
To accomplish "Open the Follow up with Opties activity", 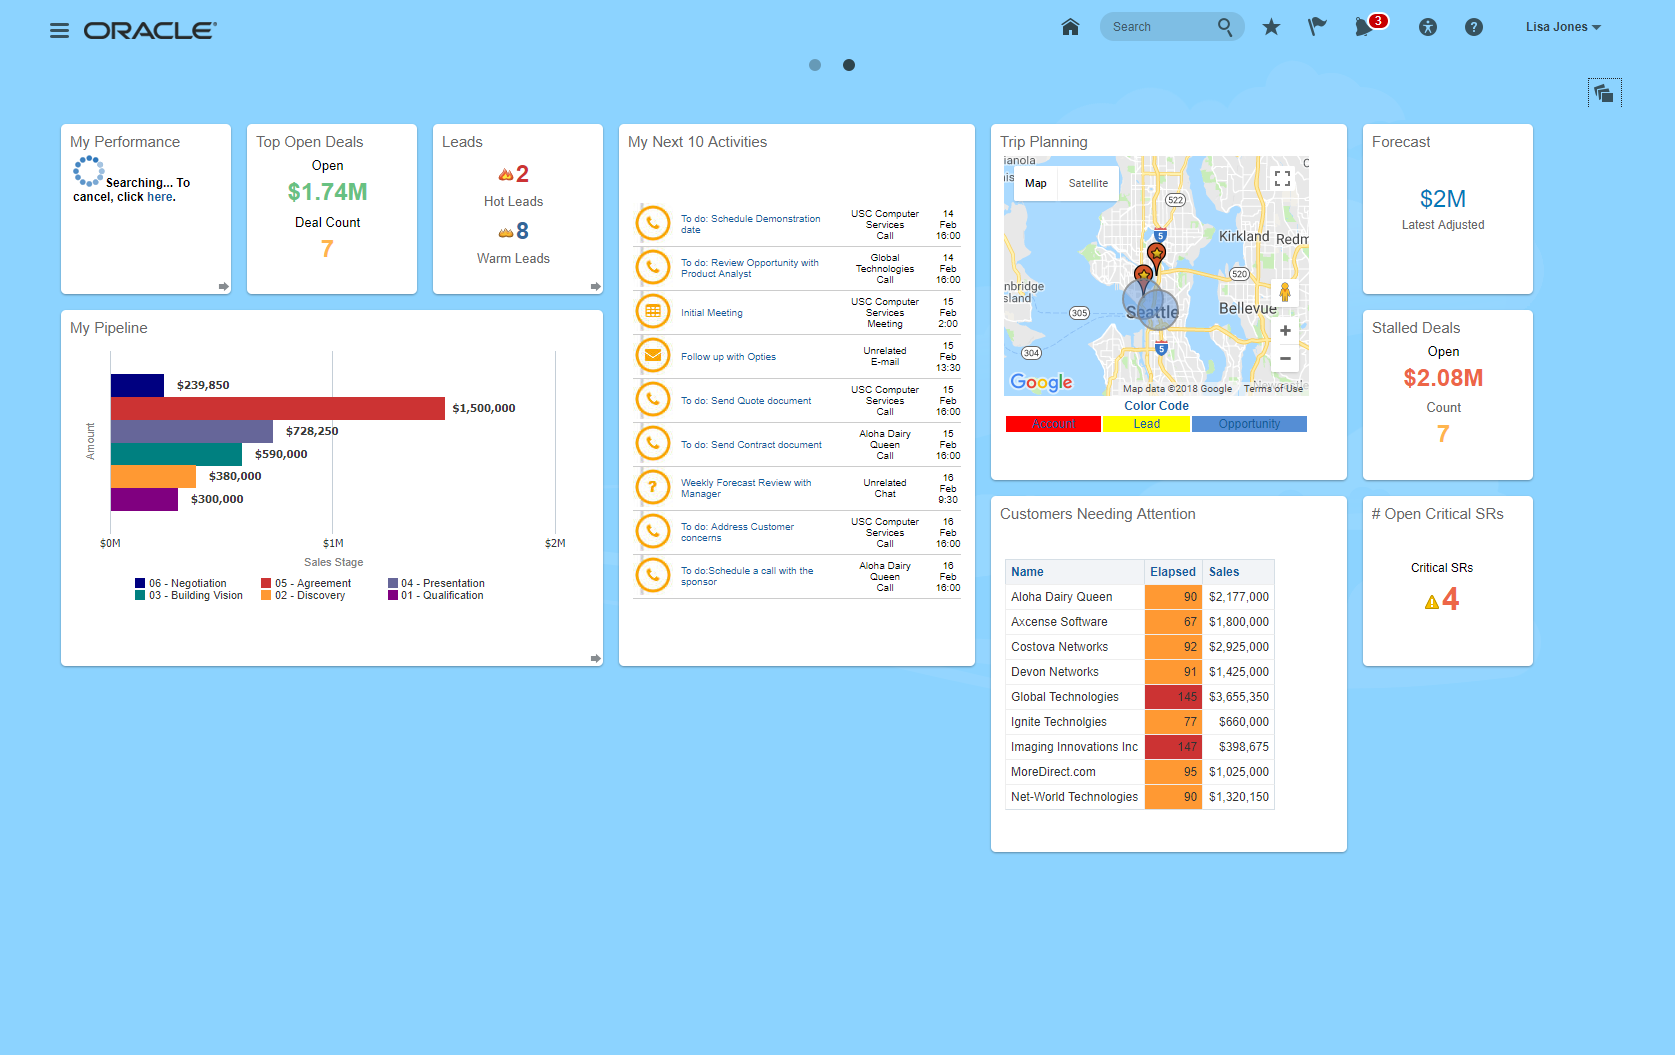I will point(728,357).
